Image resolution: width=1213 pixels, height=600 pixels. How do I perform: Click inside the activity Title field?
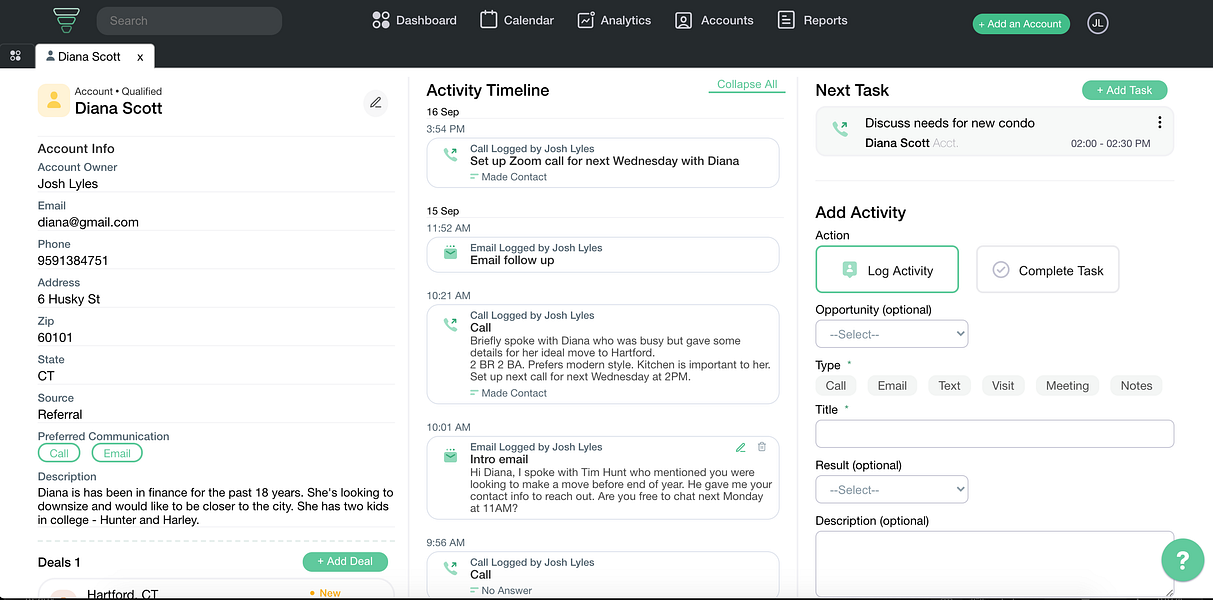coord(994,433)
